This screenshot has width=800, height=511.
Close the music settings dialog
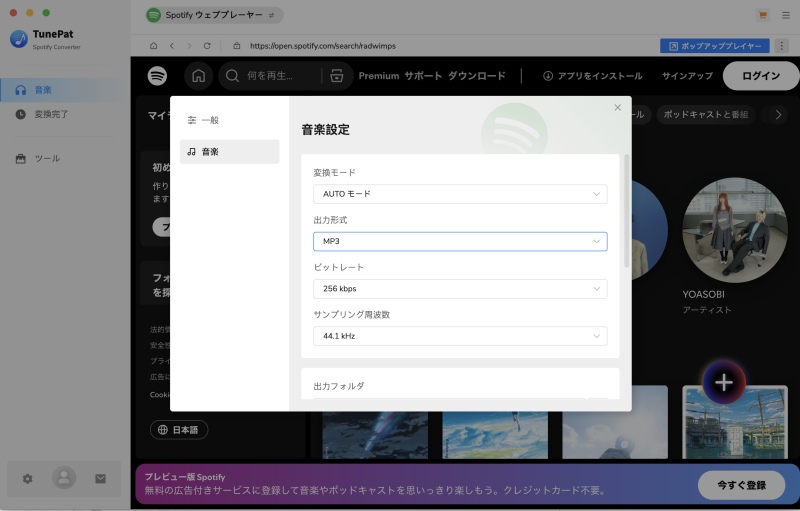(617, 107)
